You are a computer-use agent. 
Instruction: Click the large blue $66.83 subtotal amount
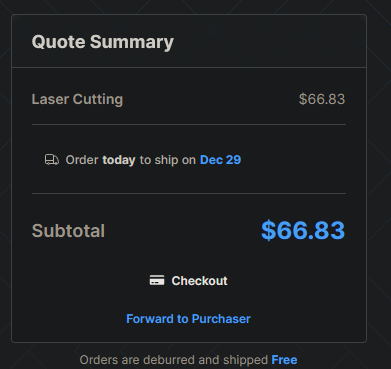(303, 230)
